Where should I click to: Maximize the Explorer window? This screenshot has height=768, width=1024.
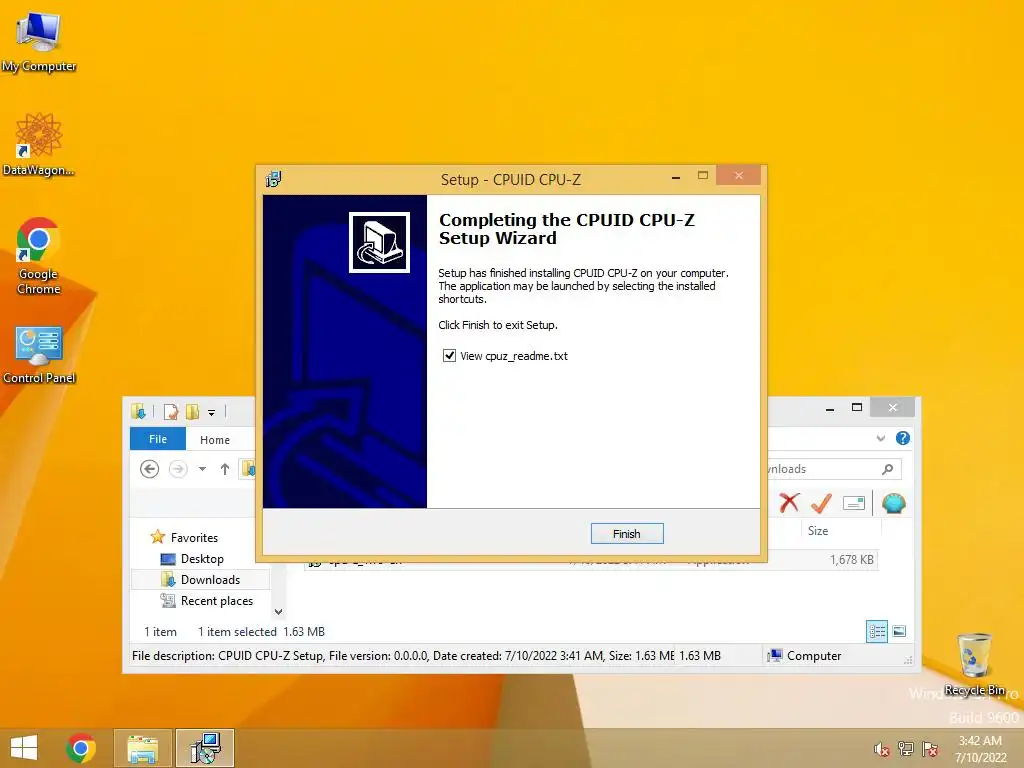click(x=857, y=408)
